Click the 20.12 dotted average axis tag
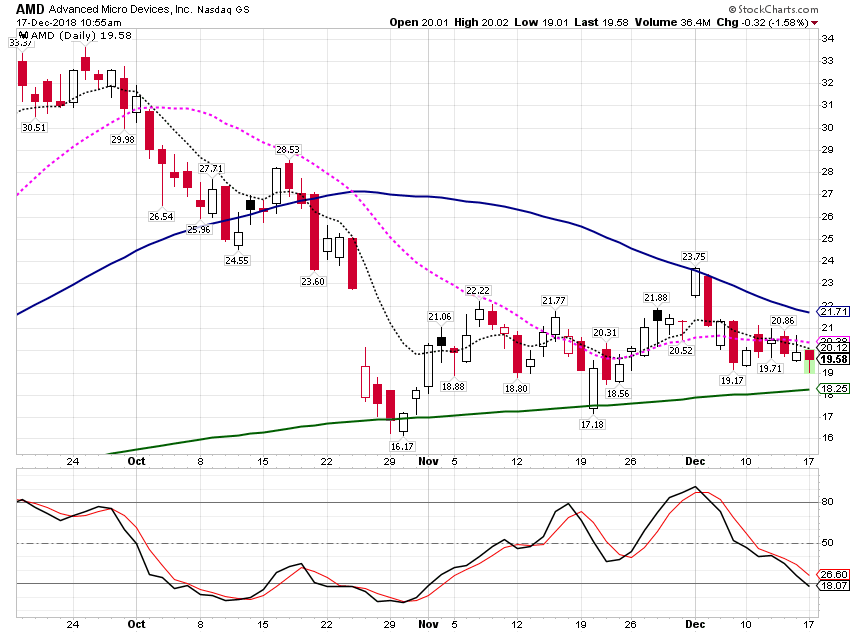 (x=833, y=348)
